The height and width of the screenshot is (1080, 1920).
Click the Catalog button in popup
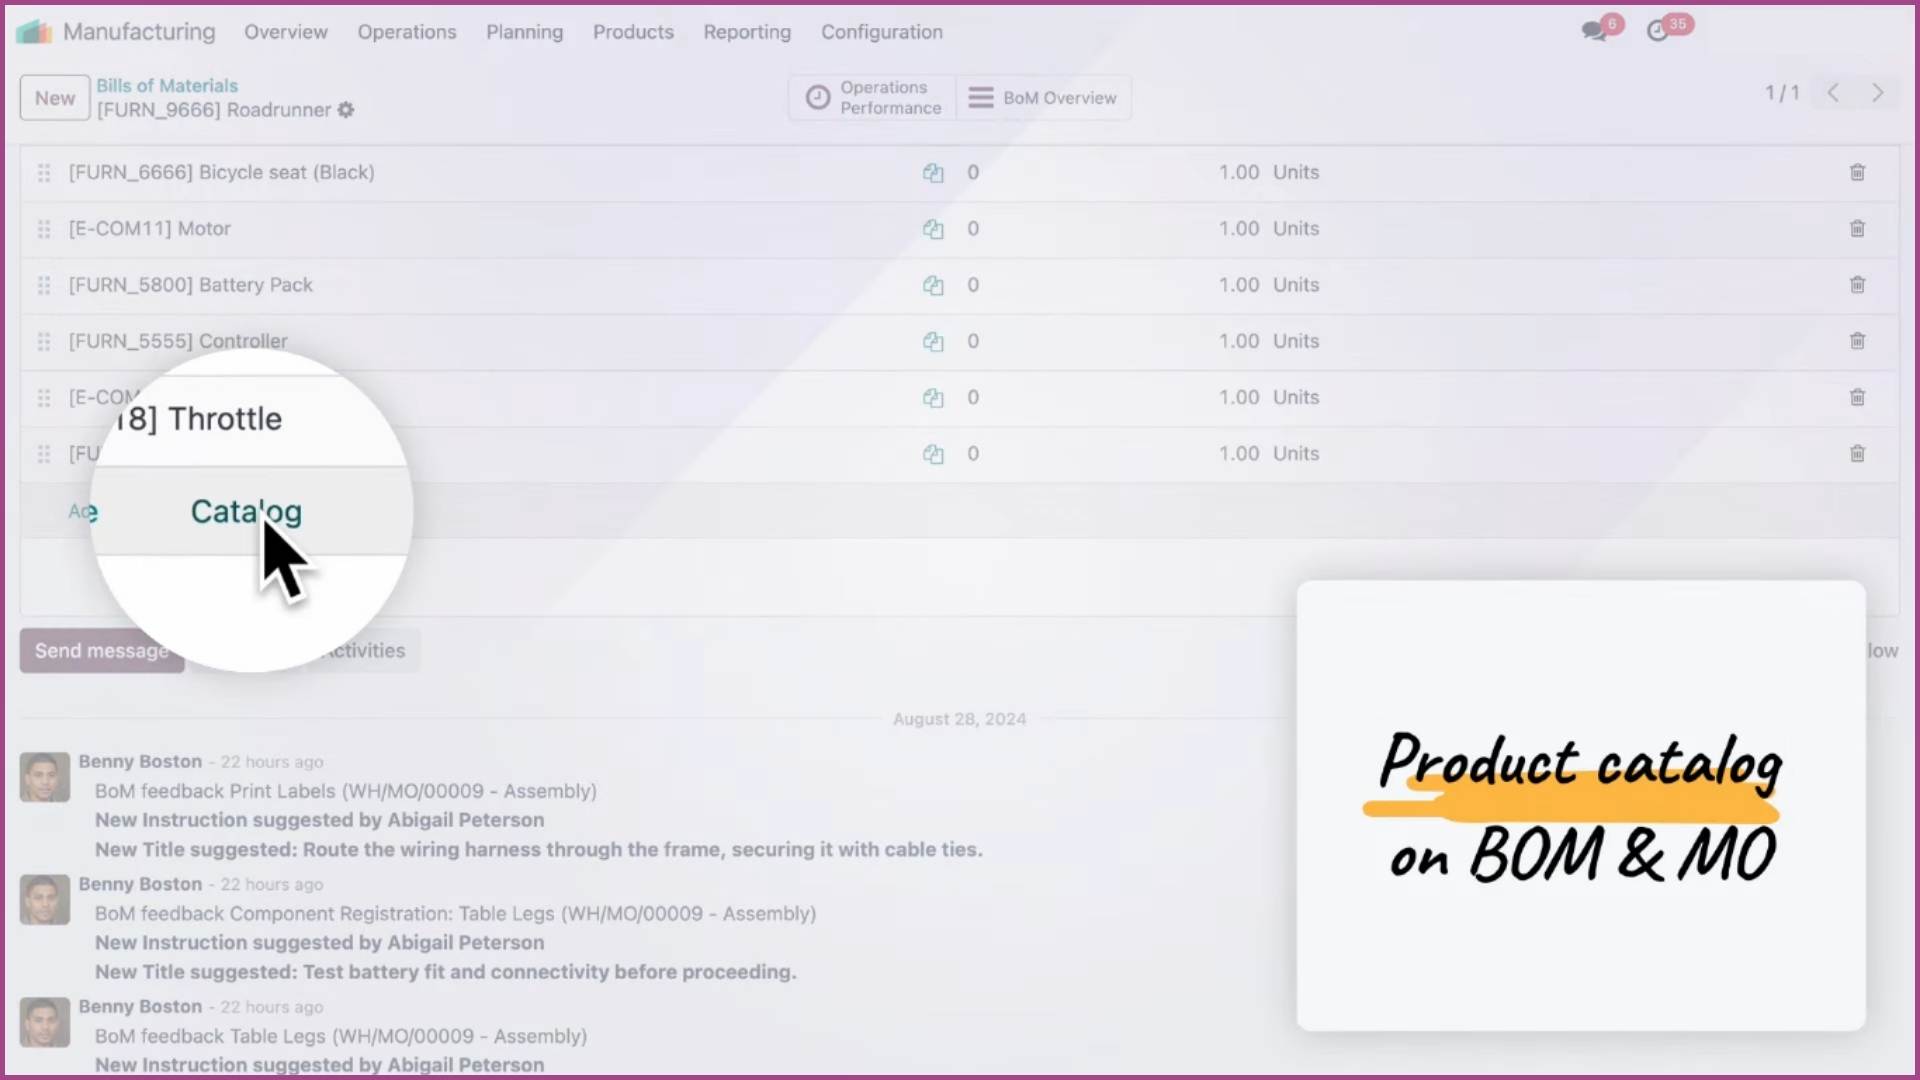pyautogui.click(x=245, y=512)
